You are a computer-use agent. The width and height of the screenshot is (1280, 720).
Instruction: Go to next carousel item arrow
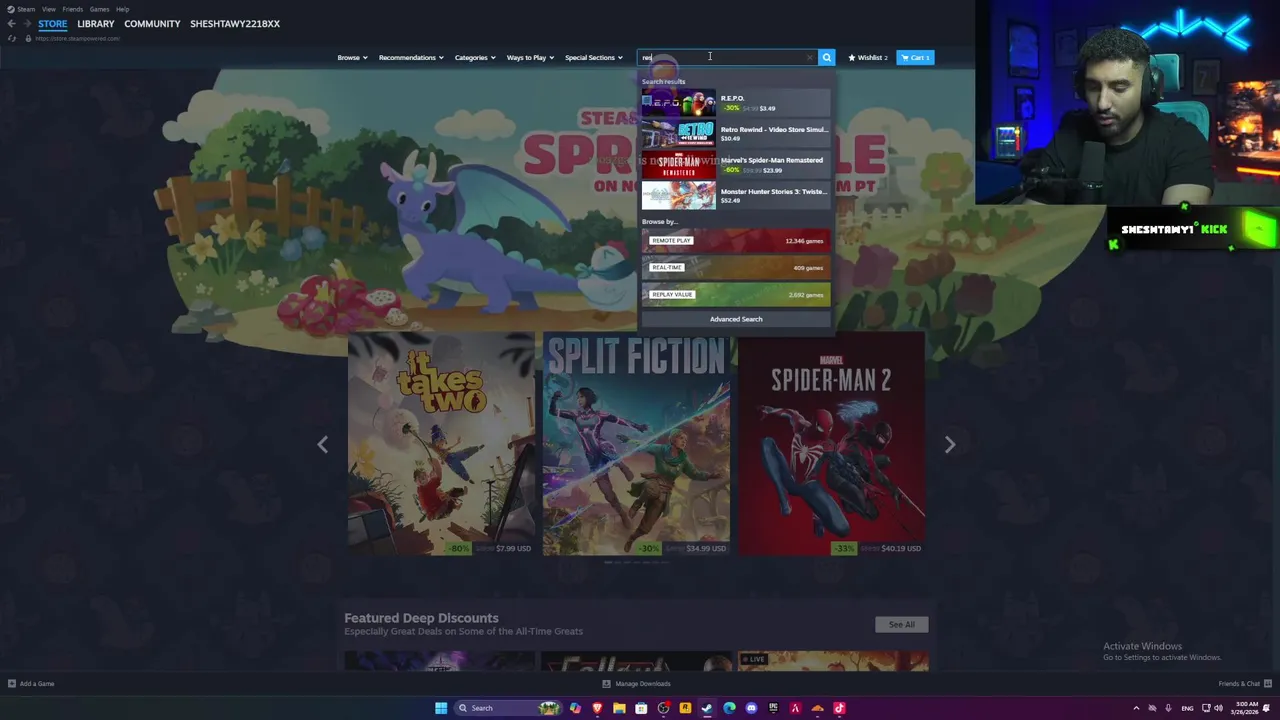tap(950, 444)
